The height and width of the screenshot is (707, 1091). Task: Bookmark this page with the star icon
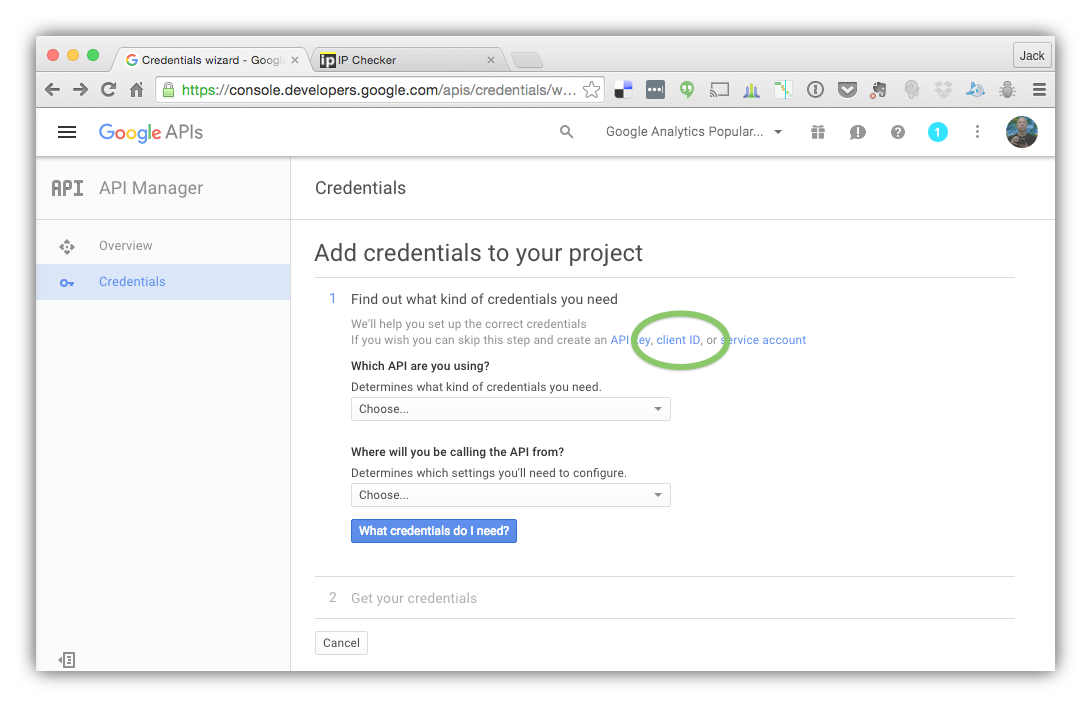point(591,90)
